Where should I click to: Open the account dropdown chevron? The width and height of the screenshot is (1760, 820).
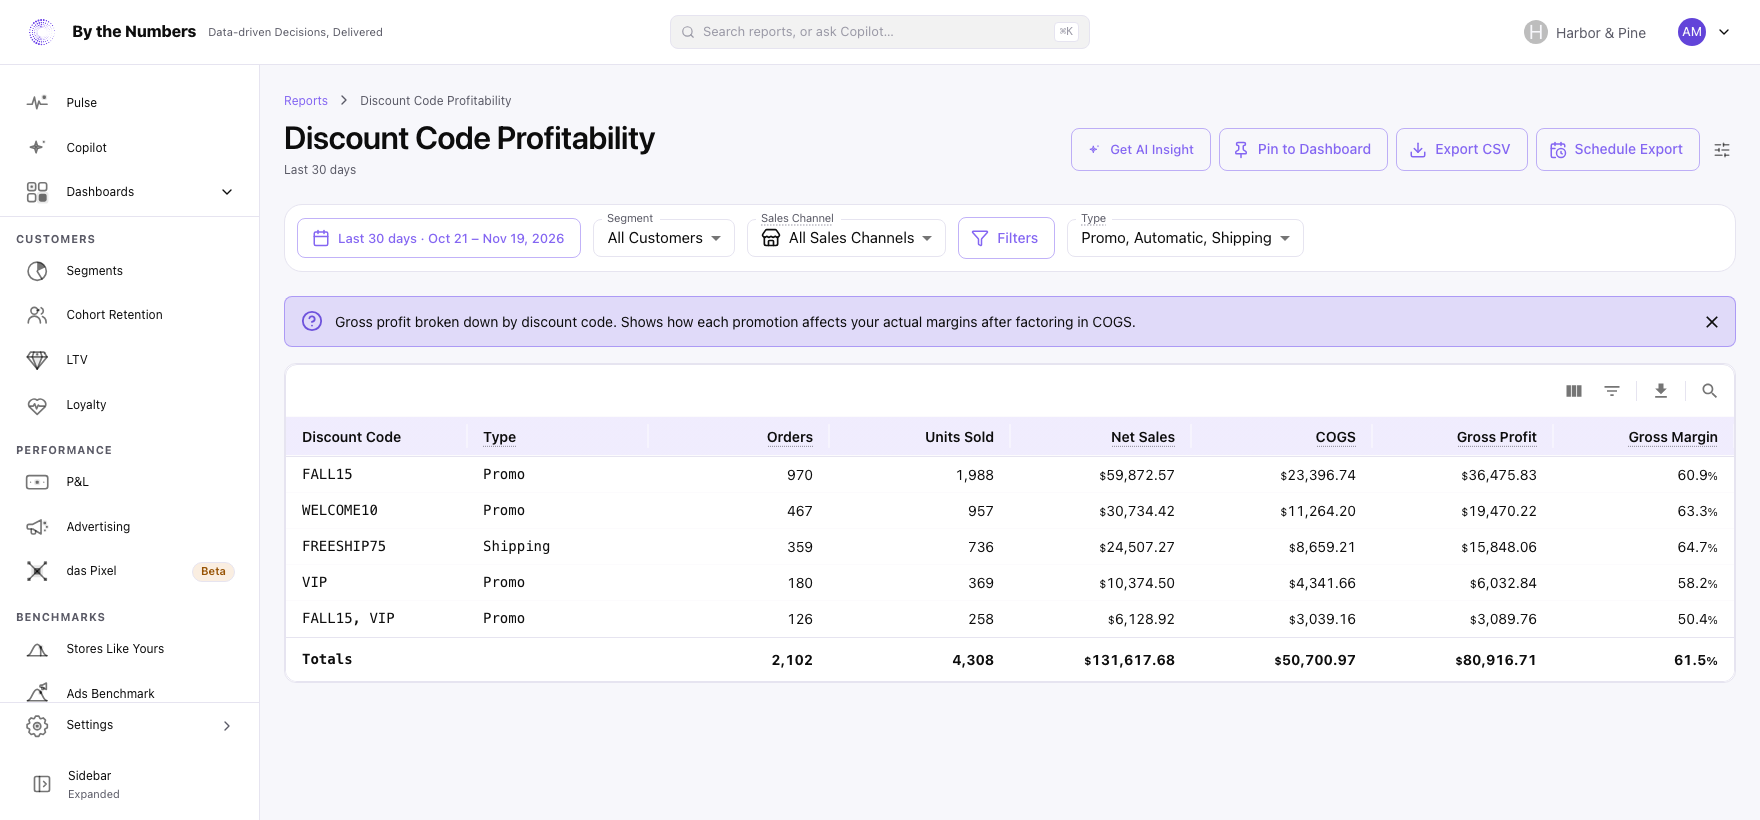point(1724,32)
